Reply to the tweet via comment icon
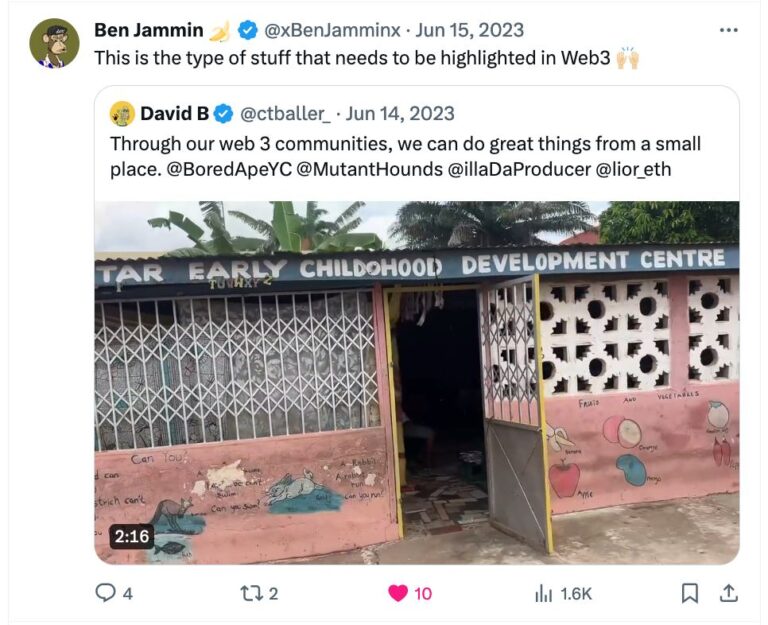This screenshot has width=768, height=625. [105, 593]
